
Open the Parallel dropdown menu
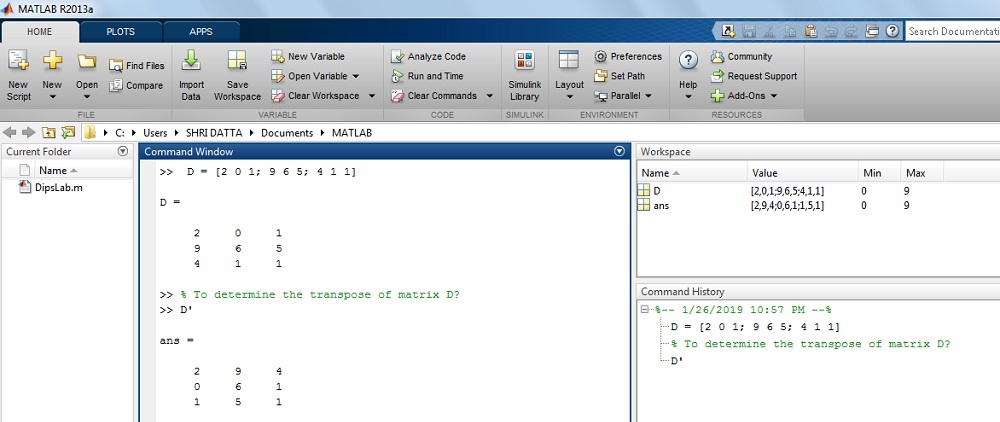coord(648,96)
